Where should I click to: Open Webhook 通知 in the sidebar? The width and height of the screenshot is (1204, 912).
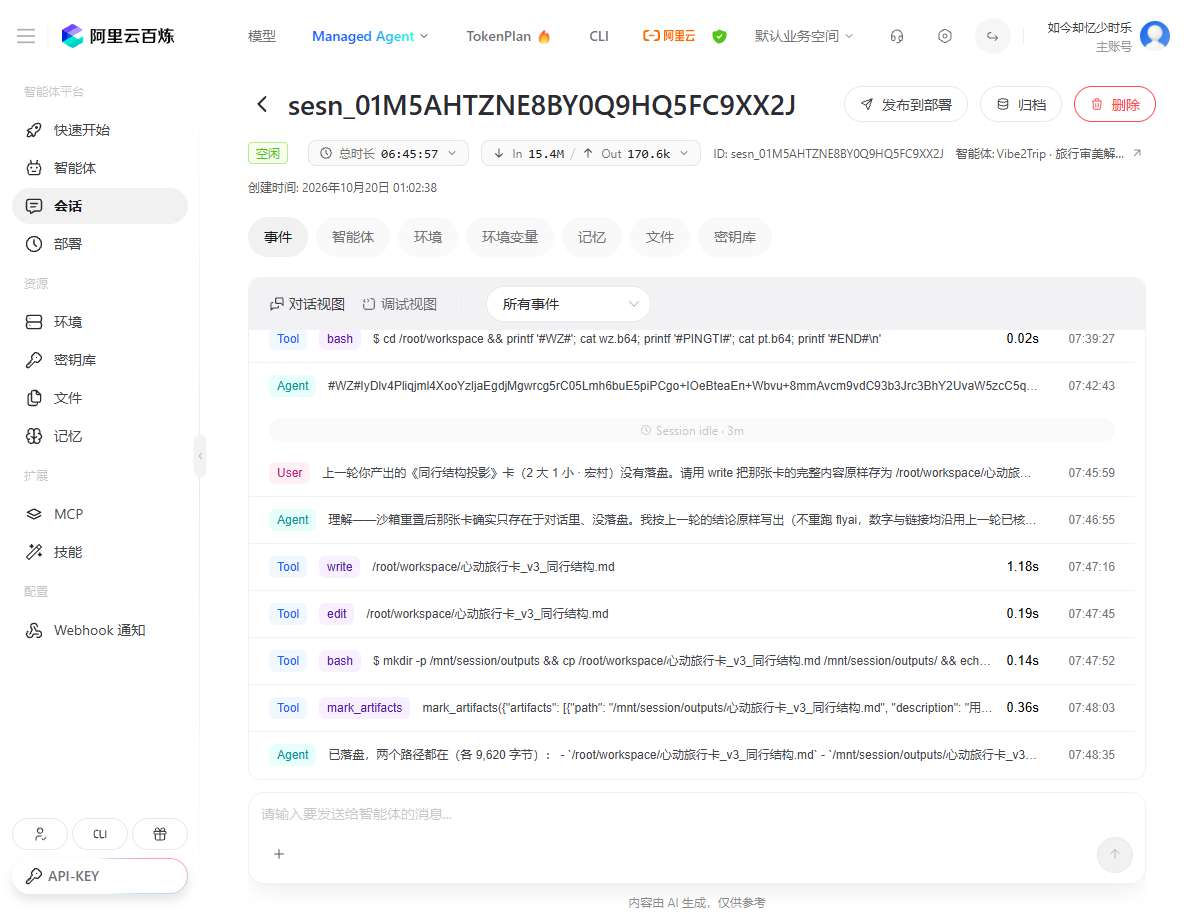99,630
